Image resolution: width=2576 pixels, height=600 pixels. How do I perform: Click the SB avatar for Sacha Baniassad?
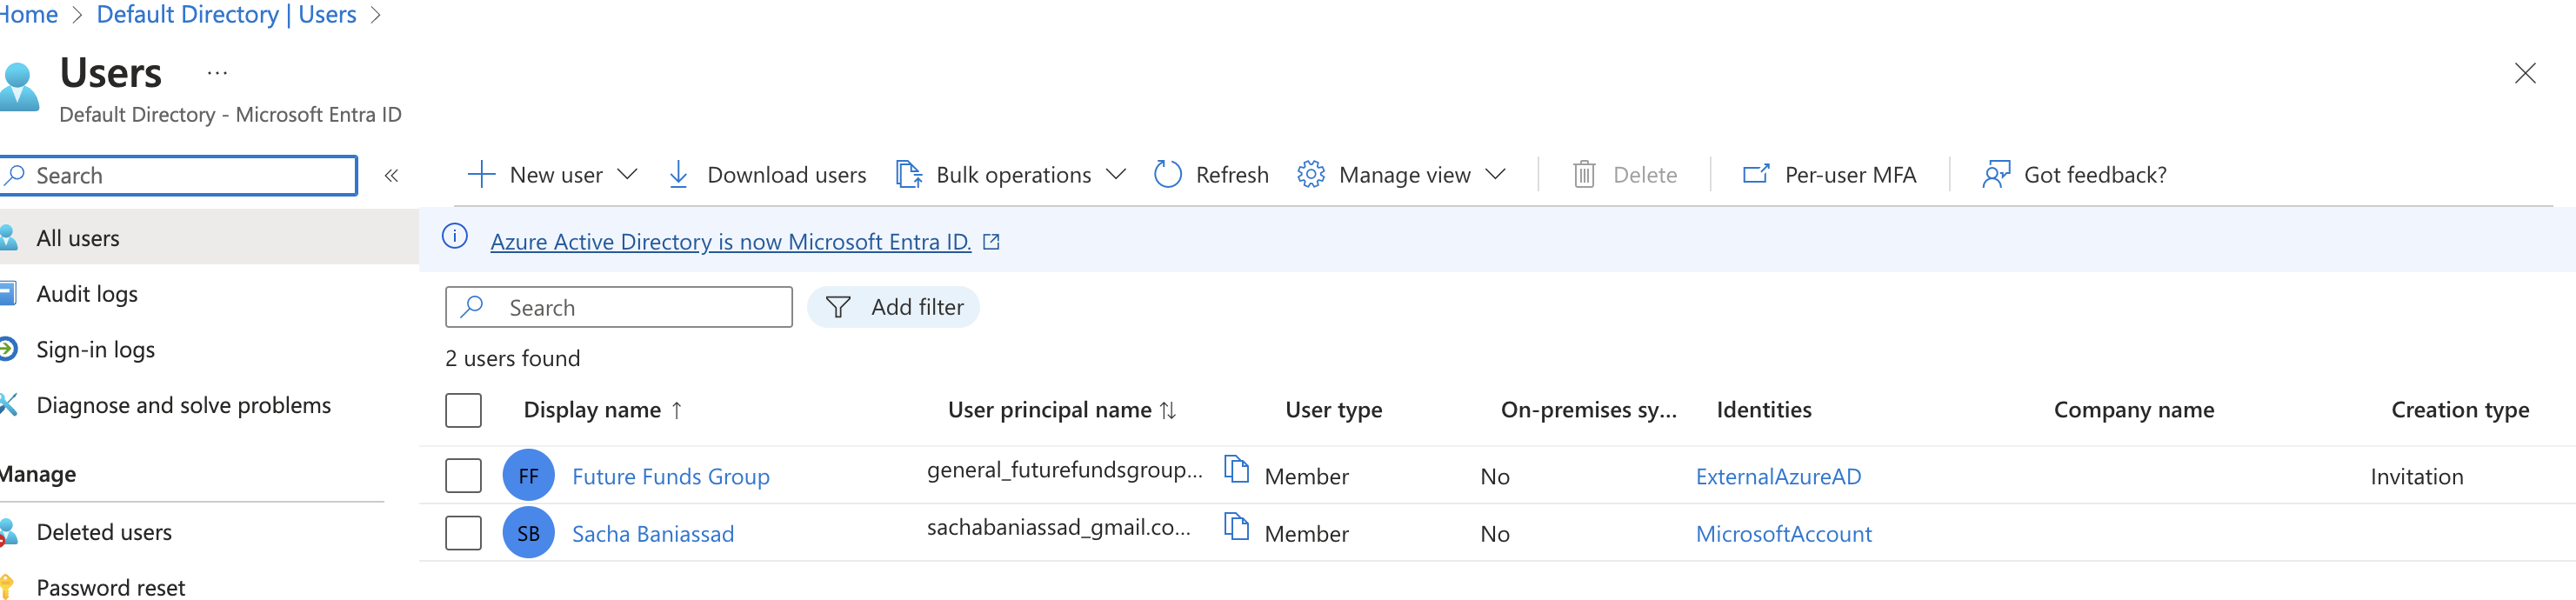click(x=528, y=534)
